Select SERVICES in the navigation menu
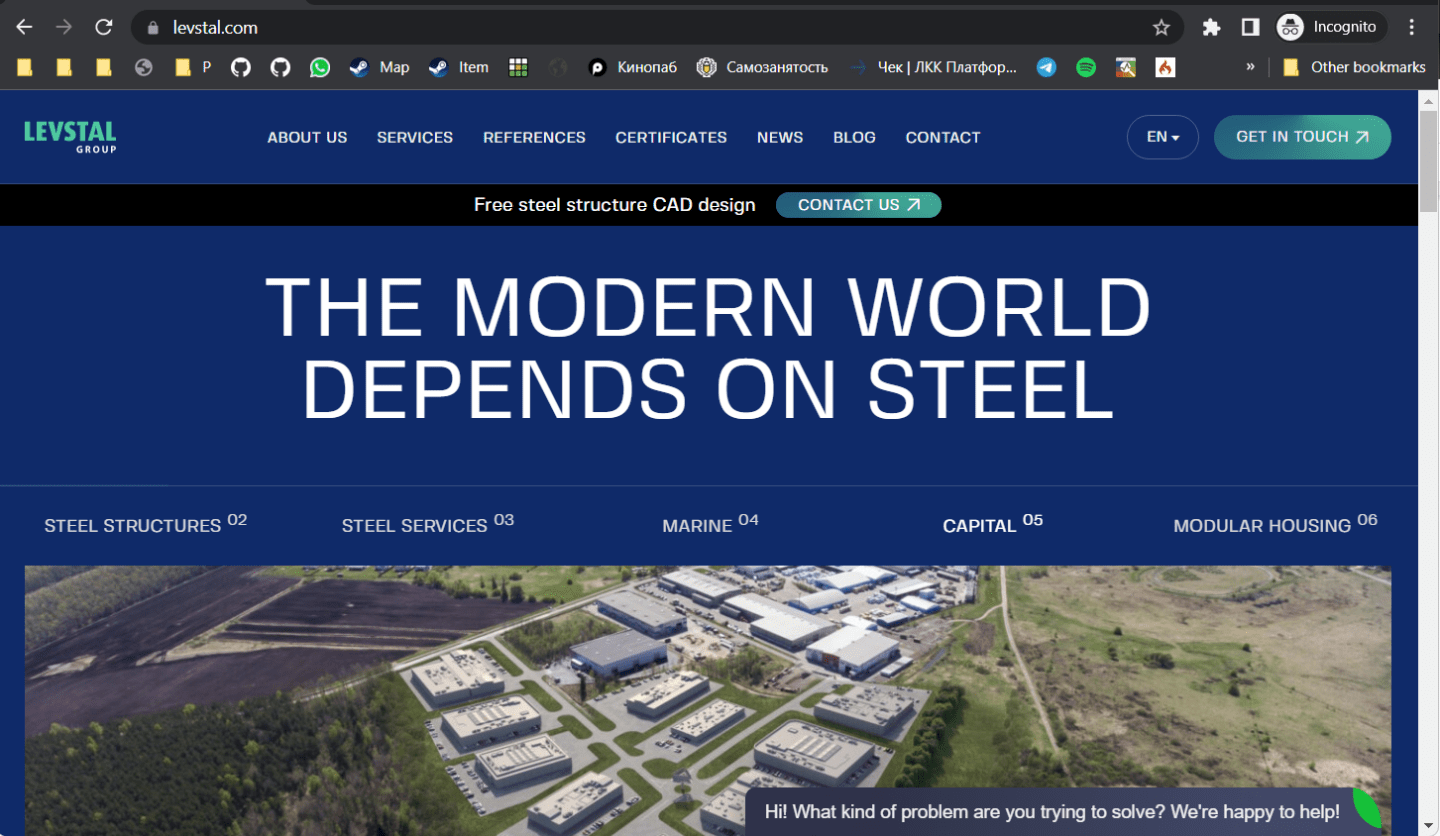This screenshot has height=836, width=1440. point(414,137)
